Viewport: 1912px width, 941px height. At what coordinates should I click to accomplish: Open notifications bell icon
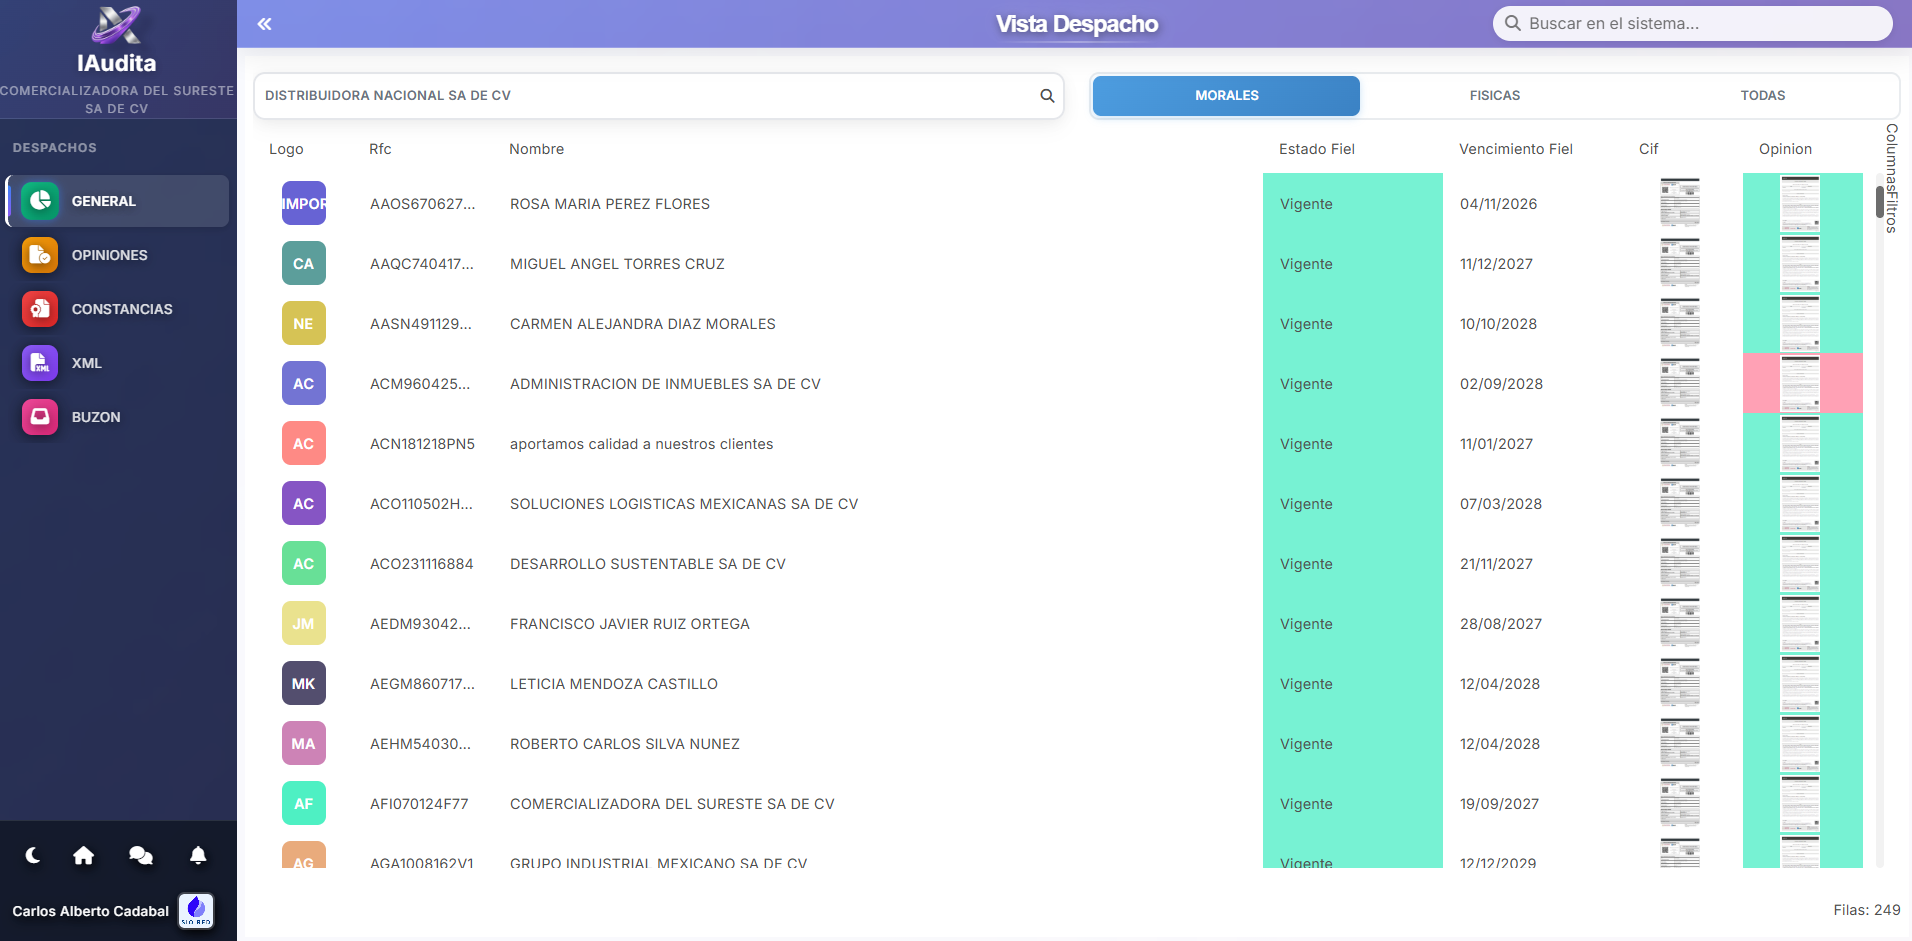click(198, 855)
